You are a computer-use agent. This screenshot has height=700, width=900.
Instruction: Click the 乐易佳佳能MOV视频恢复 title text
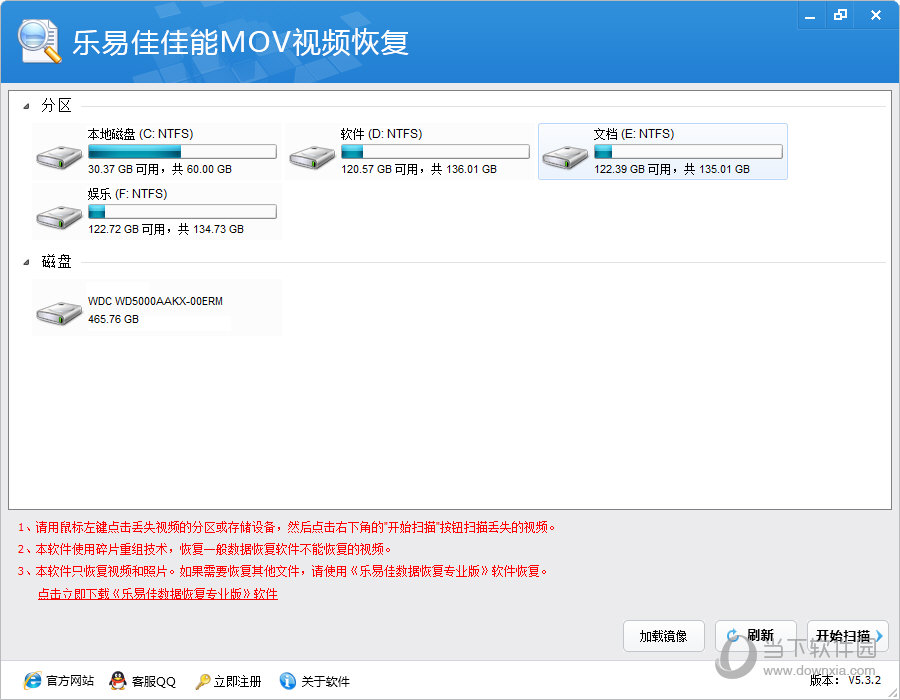point(240,42)
